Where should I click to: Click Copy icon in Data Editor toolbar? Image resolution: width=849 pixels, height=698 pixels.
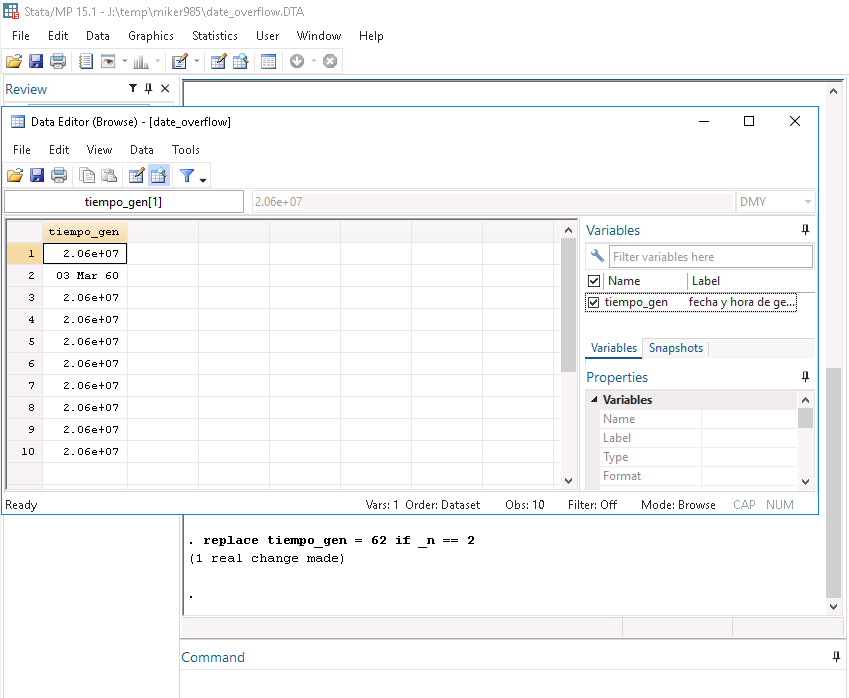tap(87, 175)
